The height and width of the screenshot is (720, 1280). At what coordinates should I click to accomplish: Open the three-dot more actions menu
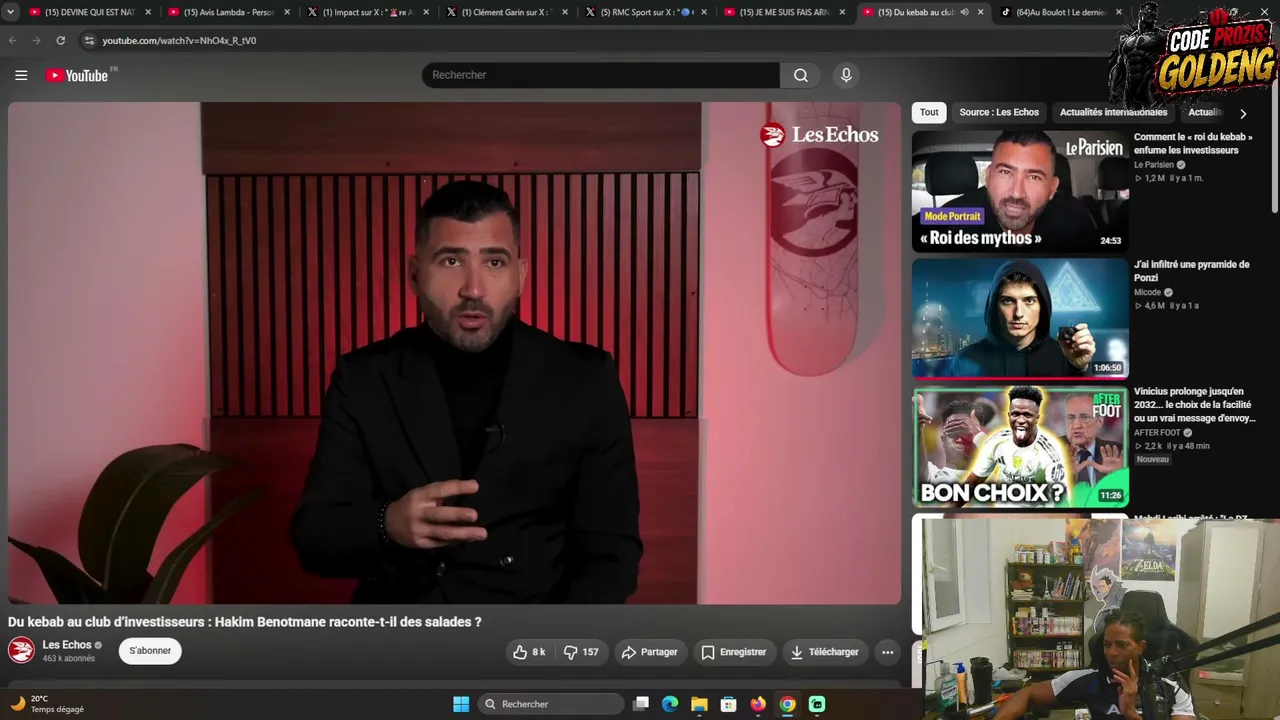click(887, 652)
